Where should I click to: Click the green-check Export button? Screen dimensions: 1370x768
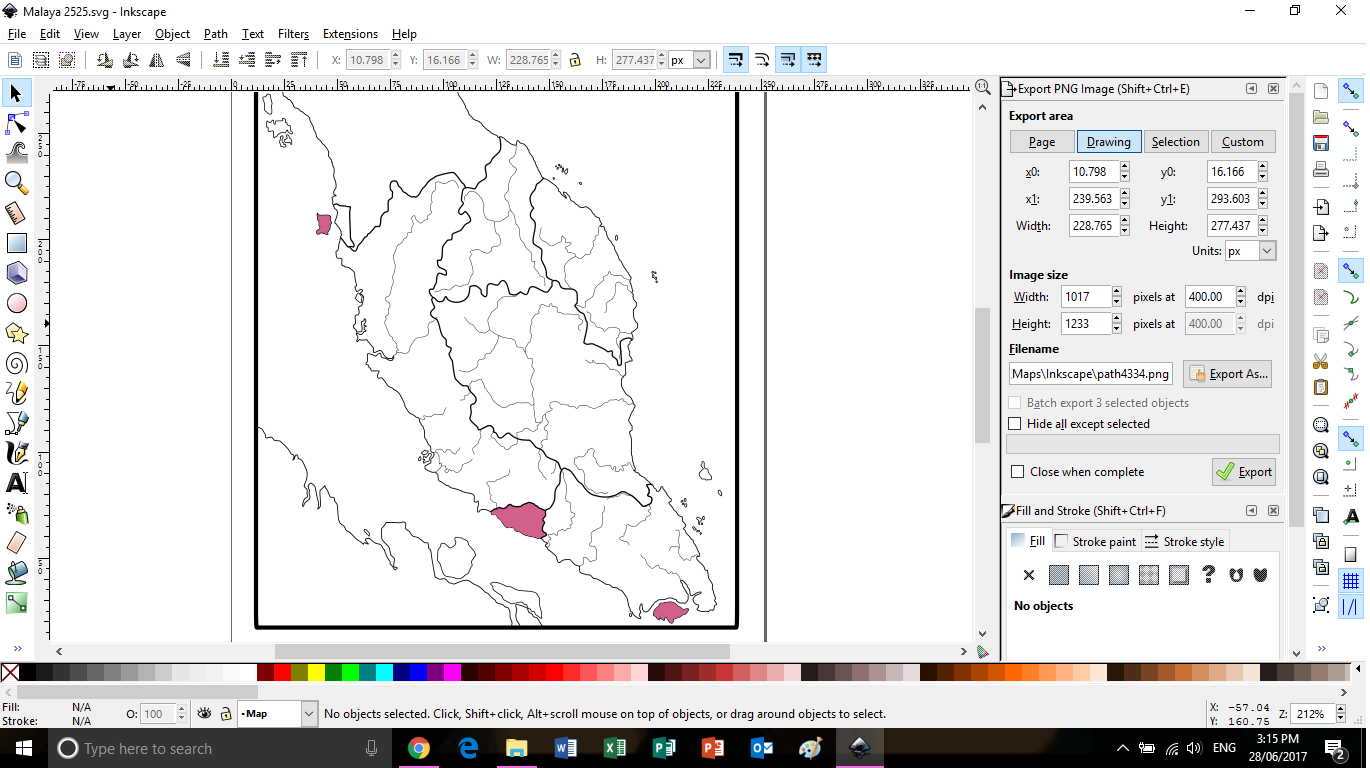[x=1244, y=472]
